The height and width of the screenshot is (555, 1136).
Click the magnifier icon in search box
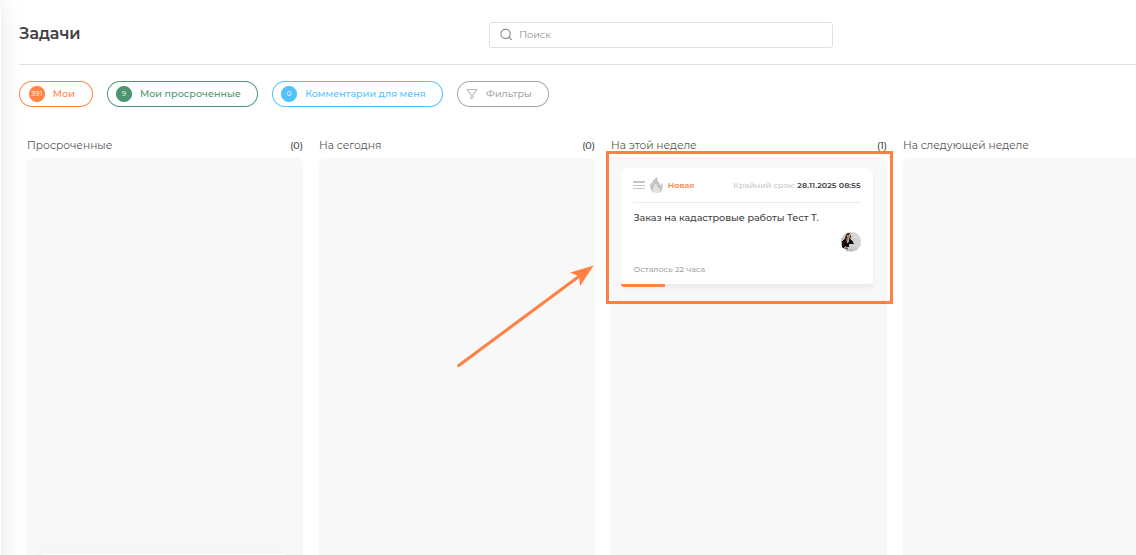coord(505,35)
